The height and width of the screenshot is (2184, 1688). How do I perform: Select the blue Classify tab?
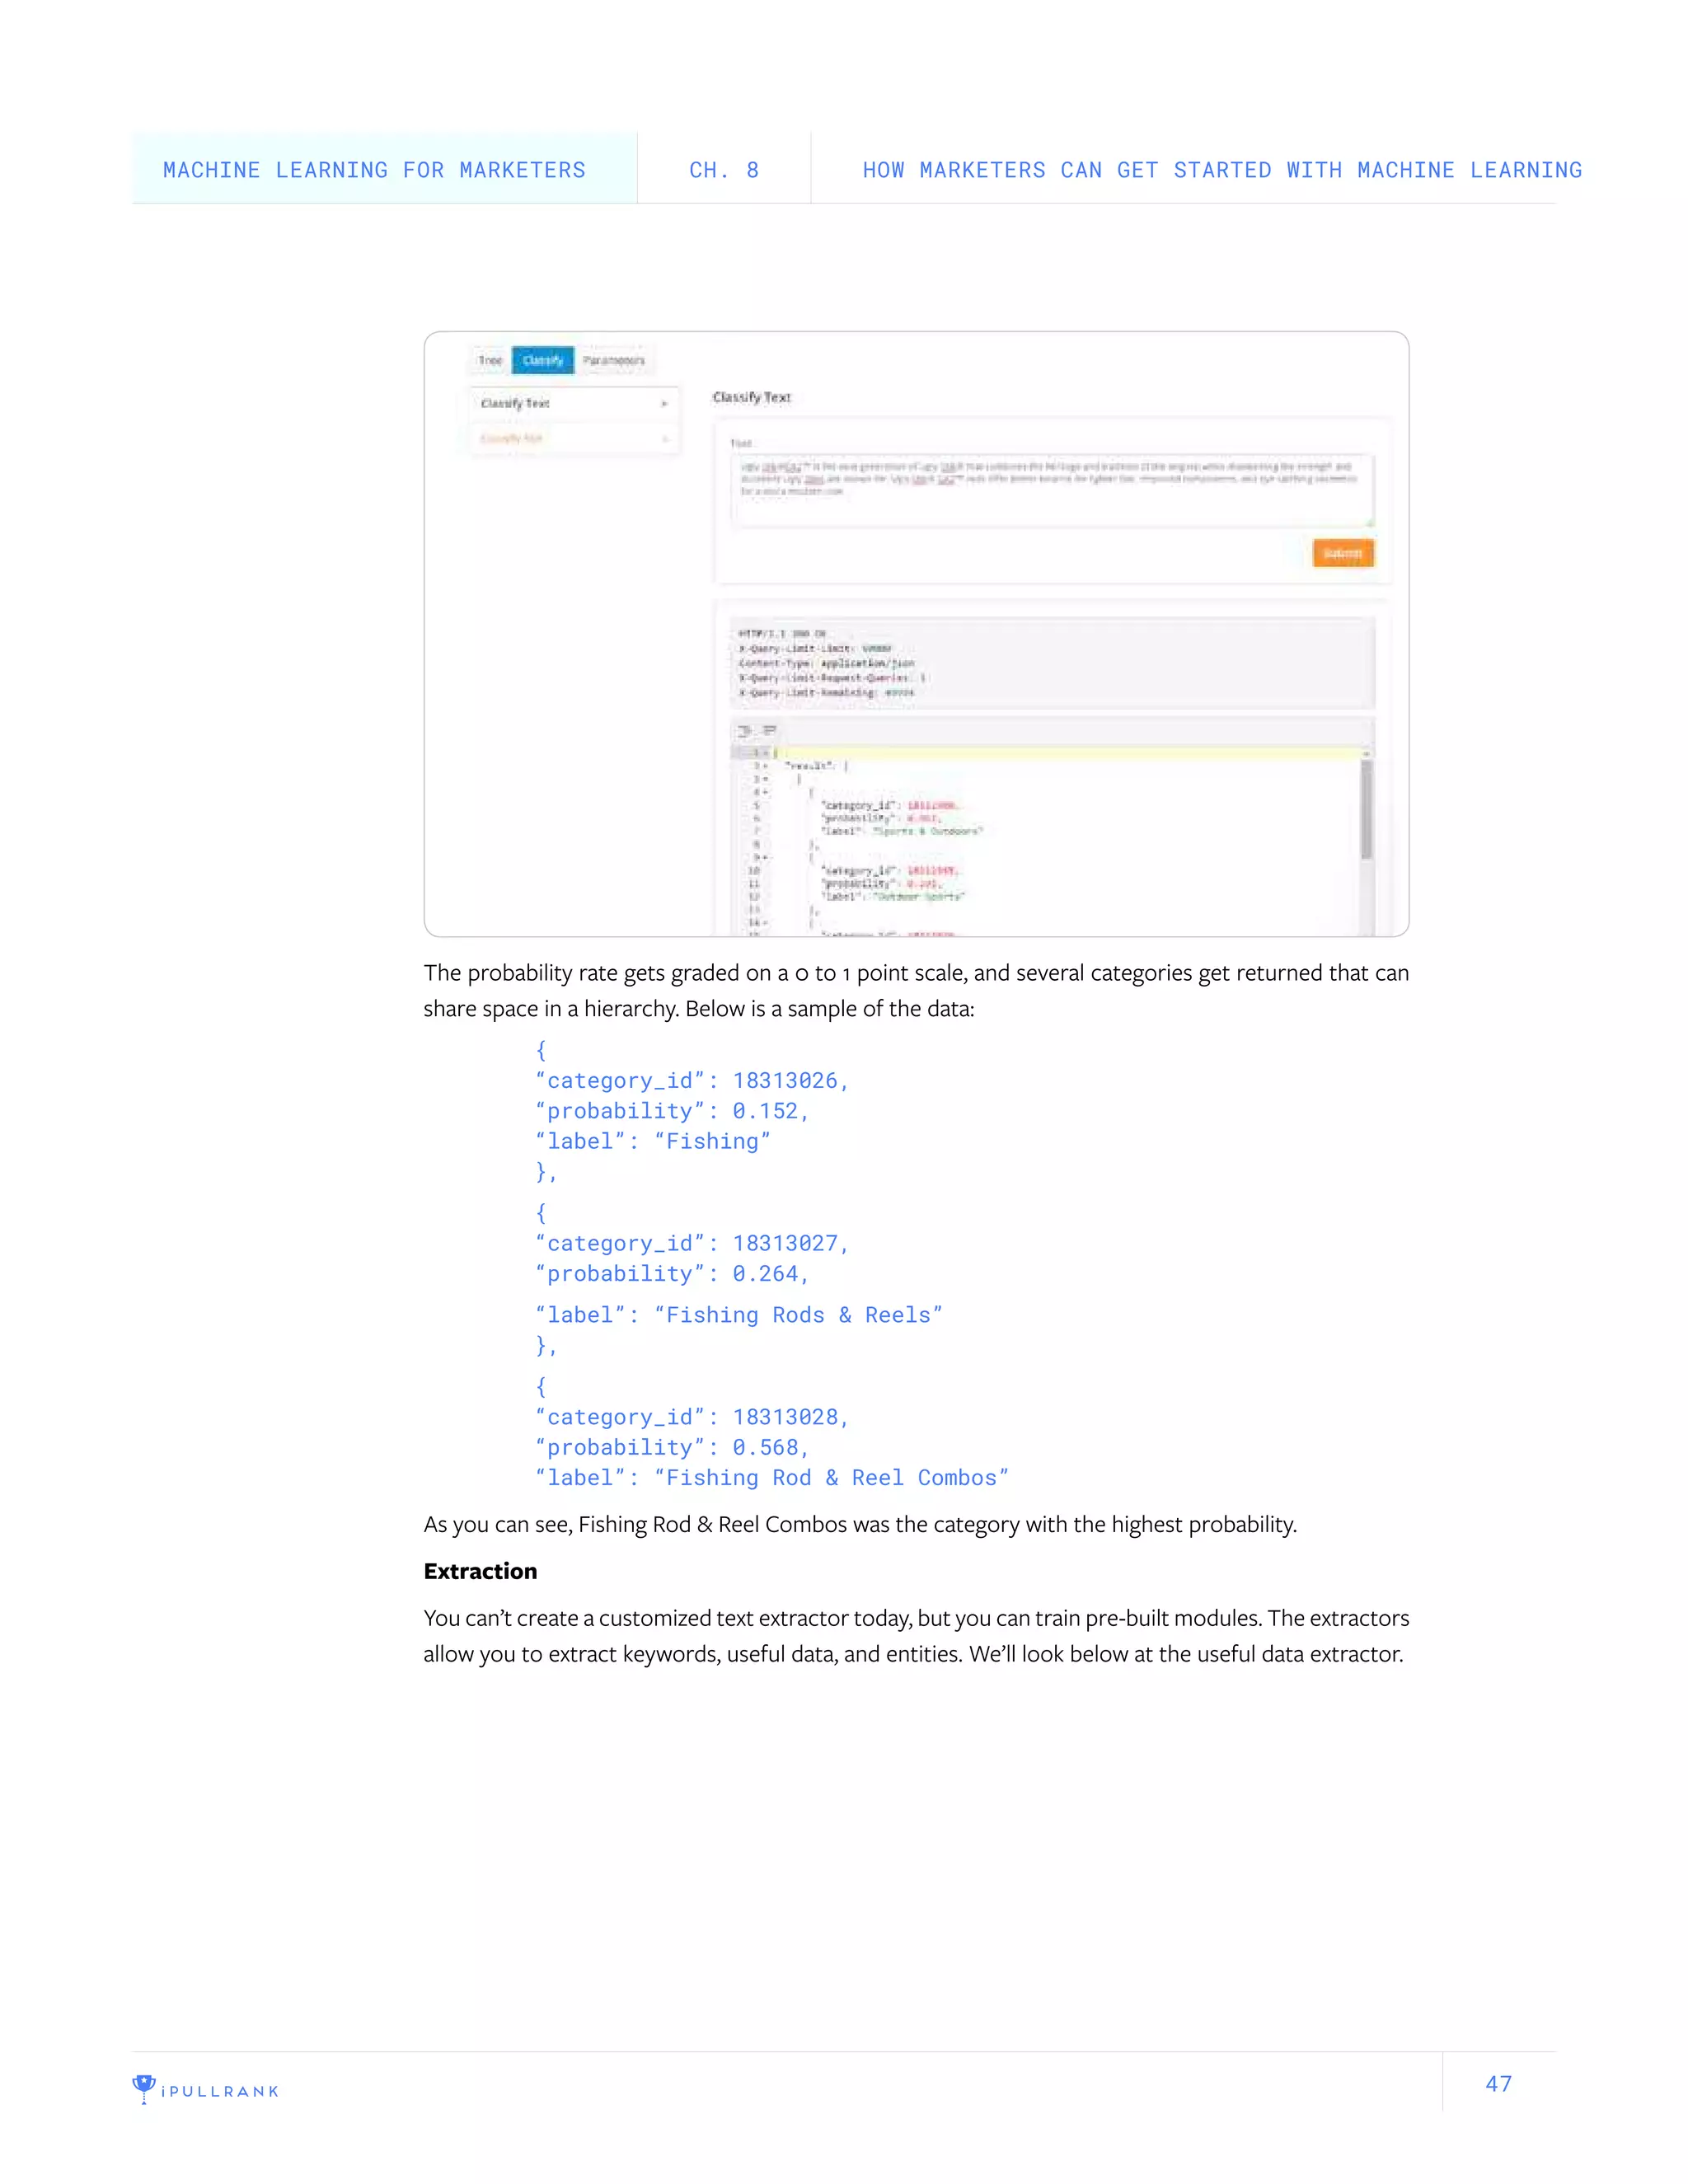[543, 360]
